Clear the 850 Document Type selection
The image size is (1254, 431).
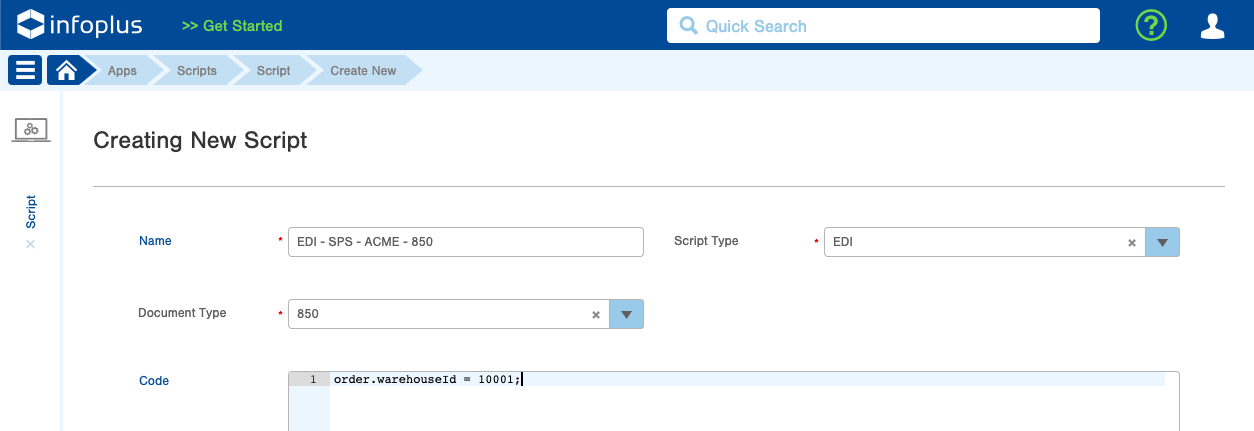pos(596,314)
